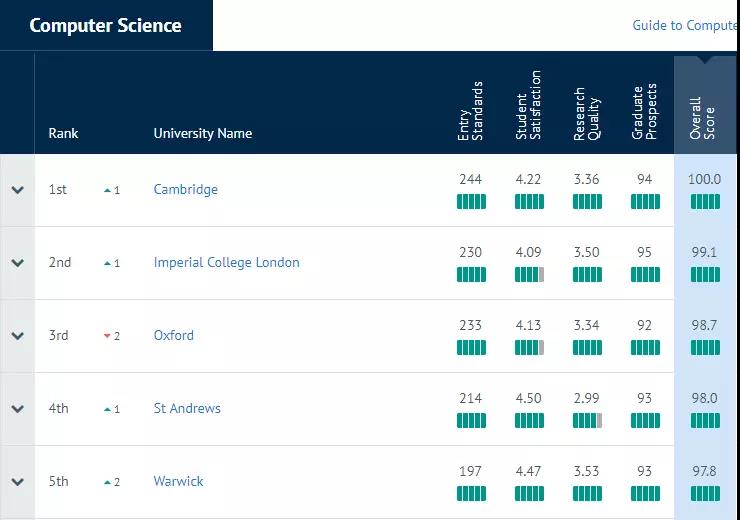Click Warwick's Overall Score bar under 97.8
The width and height of the screenshot is (740, 520).
(x=705, y=493)
